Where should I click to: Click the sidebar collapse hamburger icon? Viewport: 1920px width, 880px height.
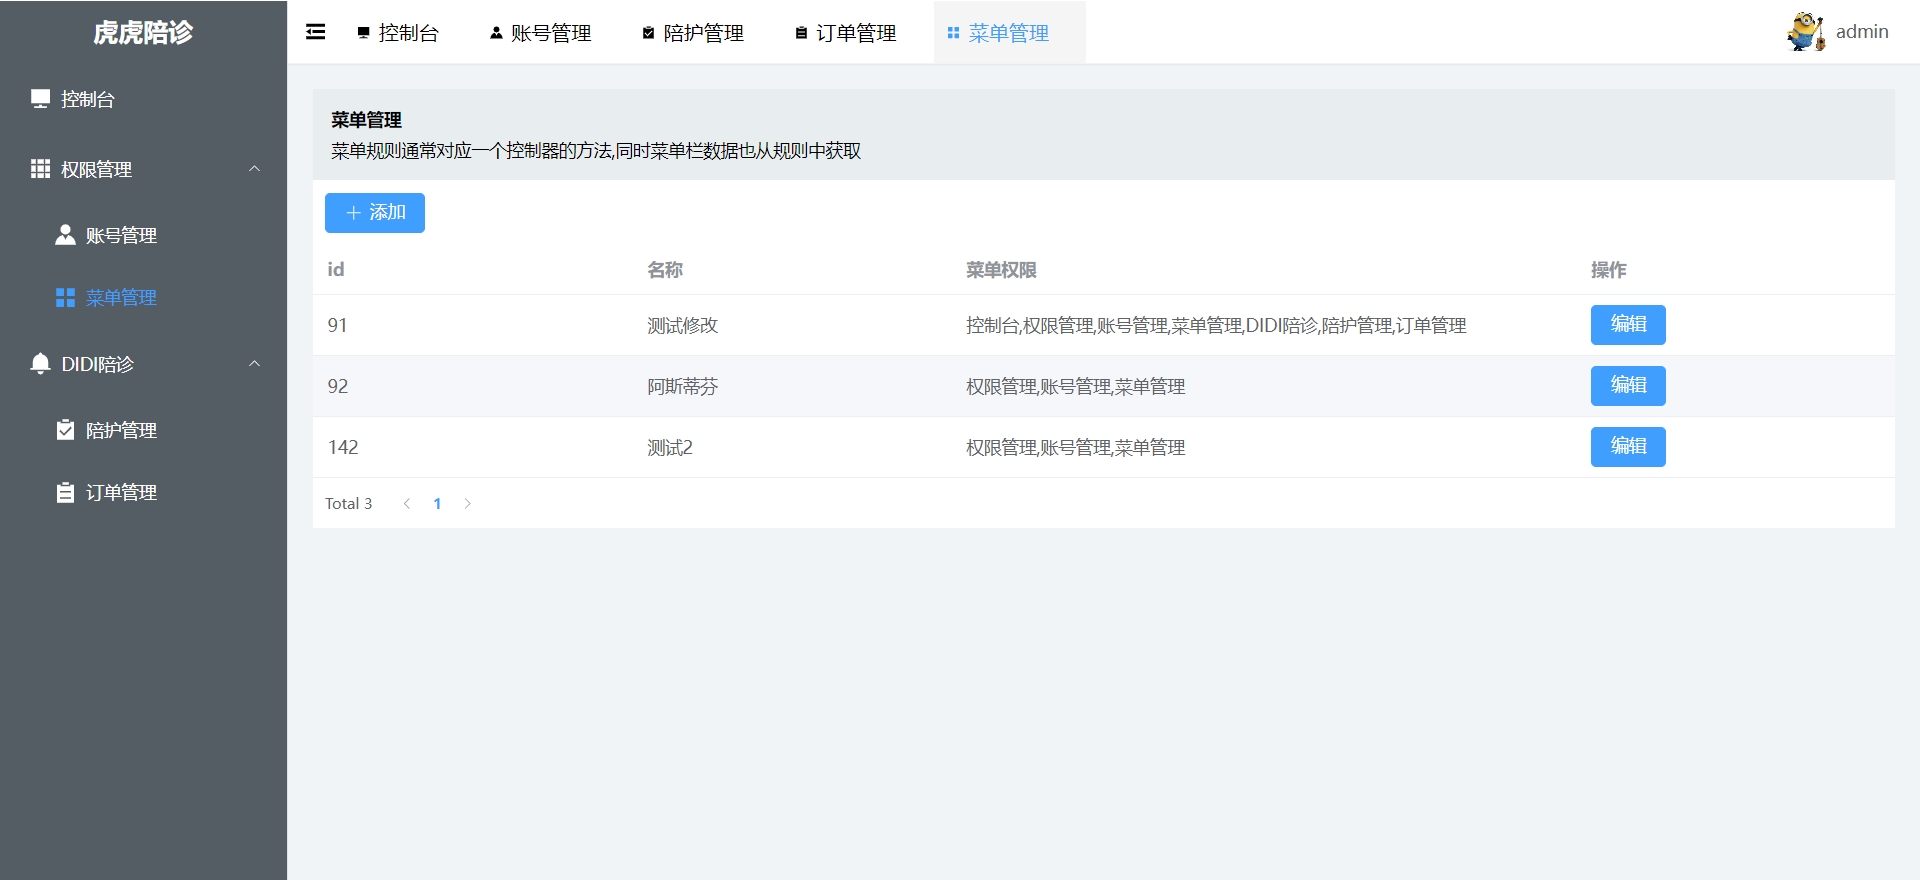pyautogui.click(x=315, y=32)
